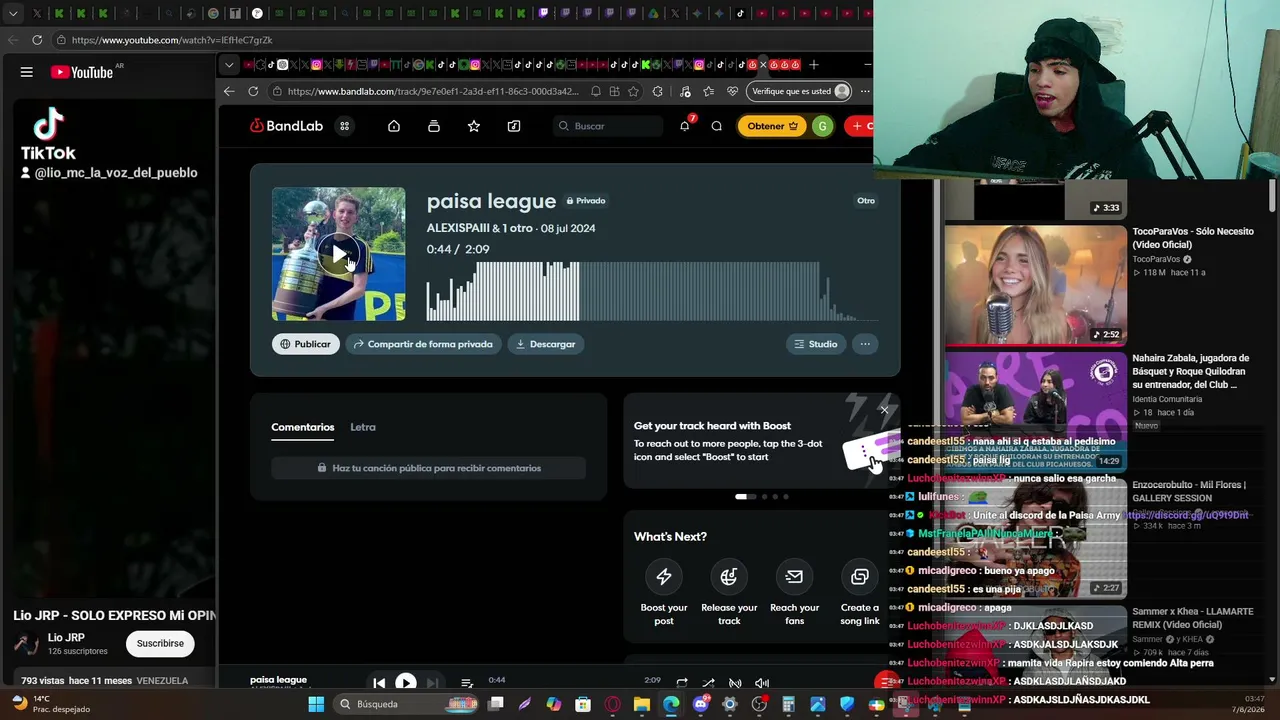
Task: Open the BandLab home feed icon
Action: coord(394,126)
